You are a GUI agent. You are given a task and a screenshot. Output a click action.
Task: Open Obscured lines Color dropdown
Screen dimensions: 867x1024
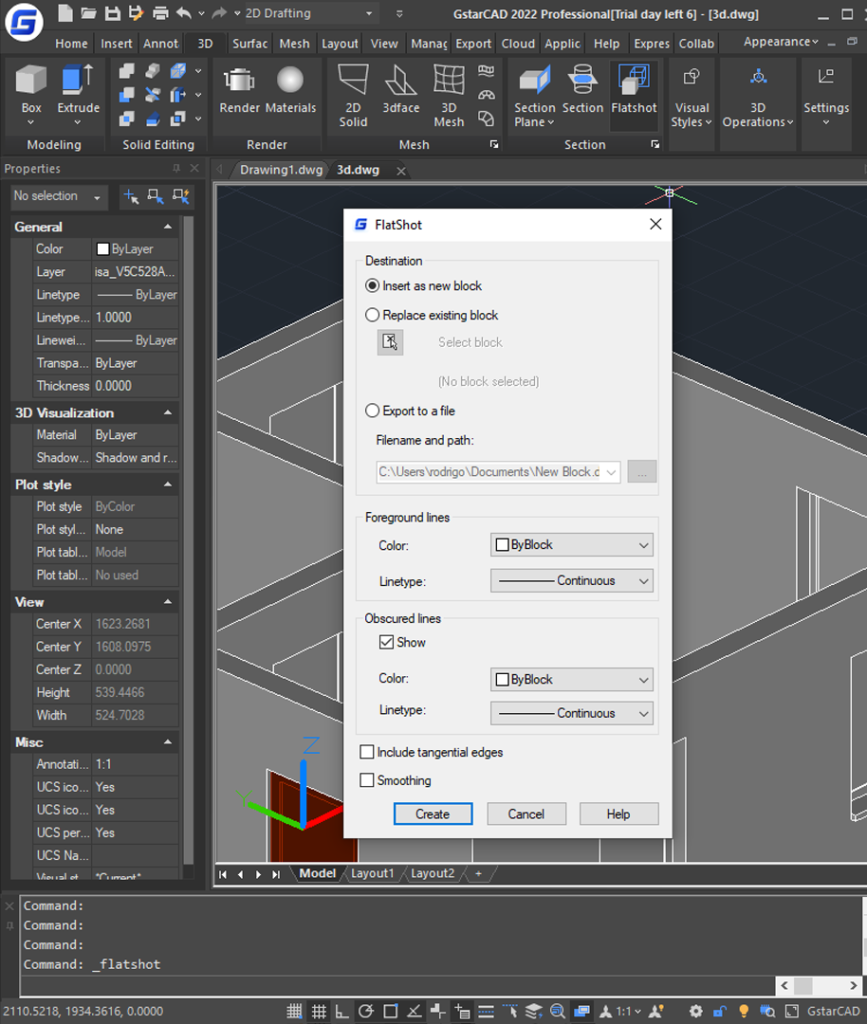click(571, 679)
